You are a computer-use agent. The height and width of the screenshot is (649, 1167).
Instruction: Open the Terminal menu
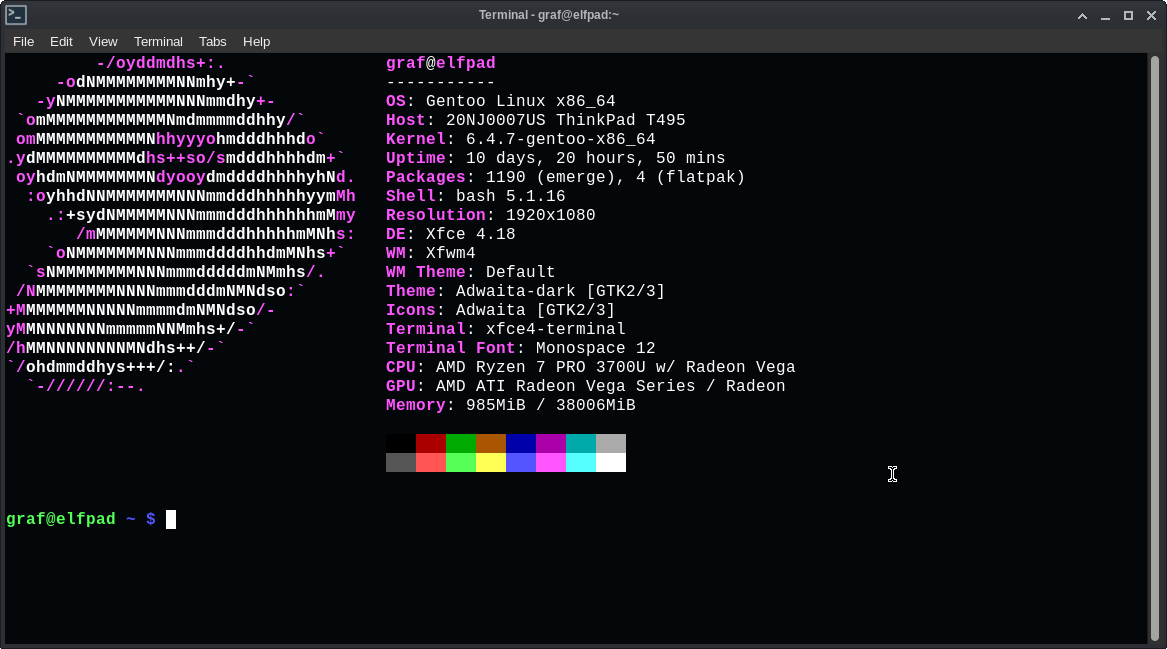pyautogui.click(x=158, y=41)
